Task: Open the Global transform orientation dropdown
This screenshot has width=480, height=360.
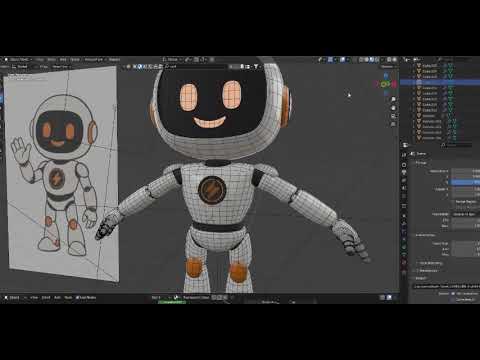Action: tap(172, 60)
